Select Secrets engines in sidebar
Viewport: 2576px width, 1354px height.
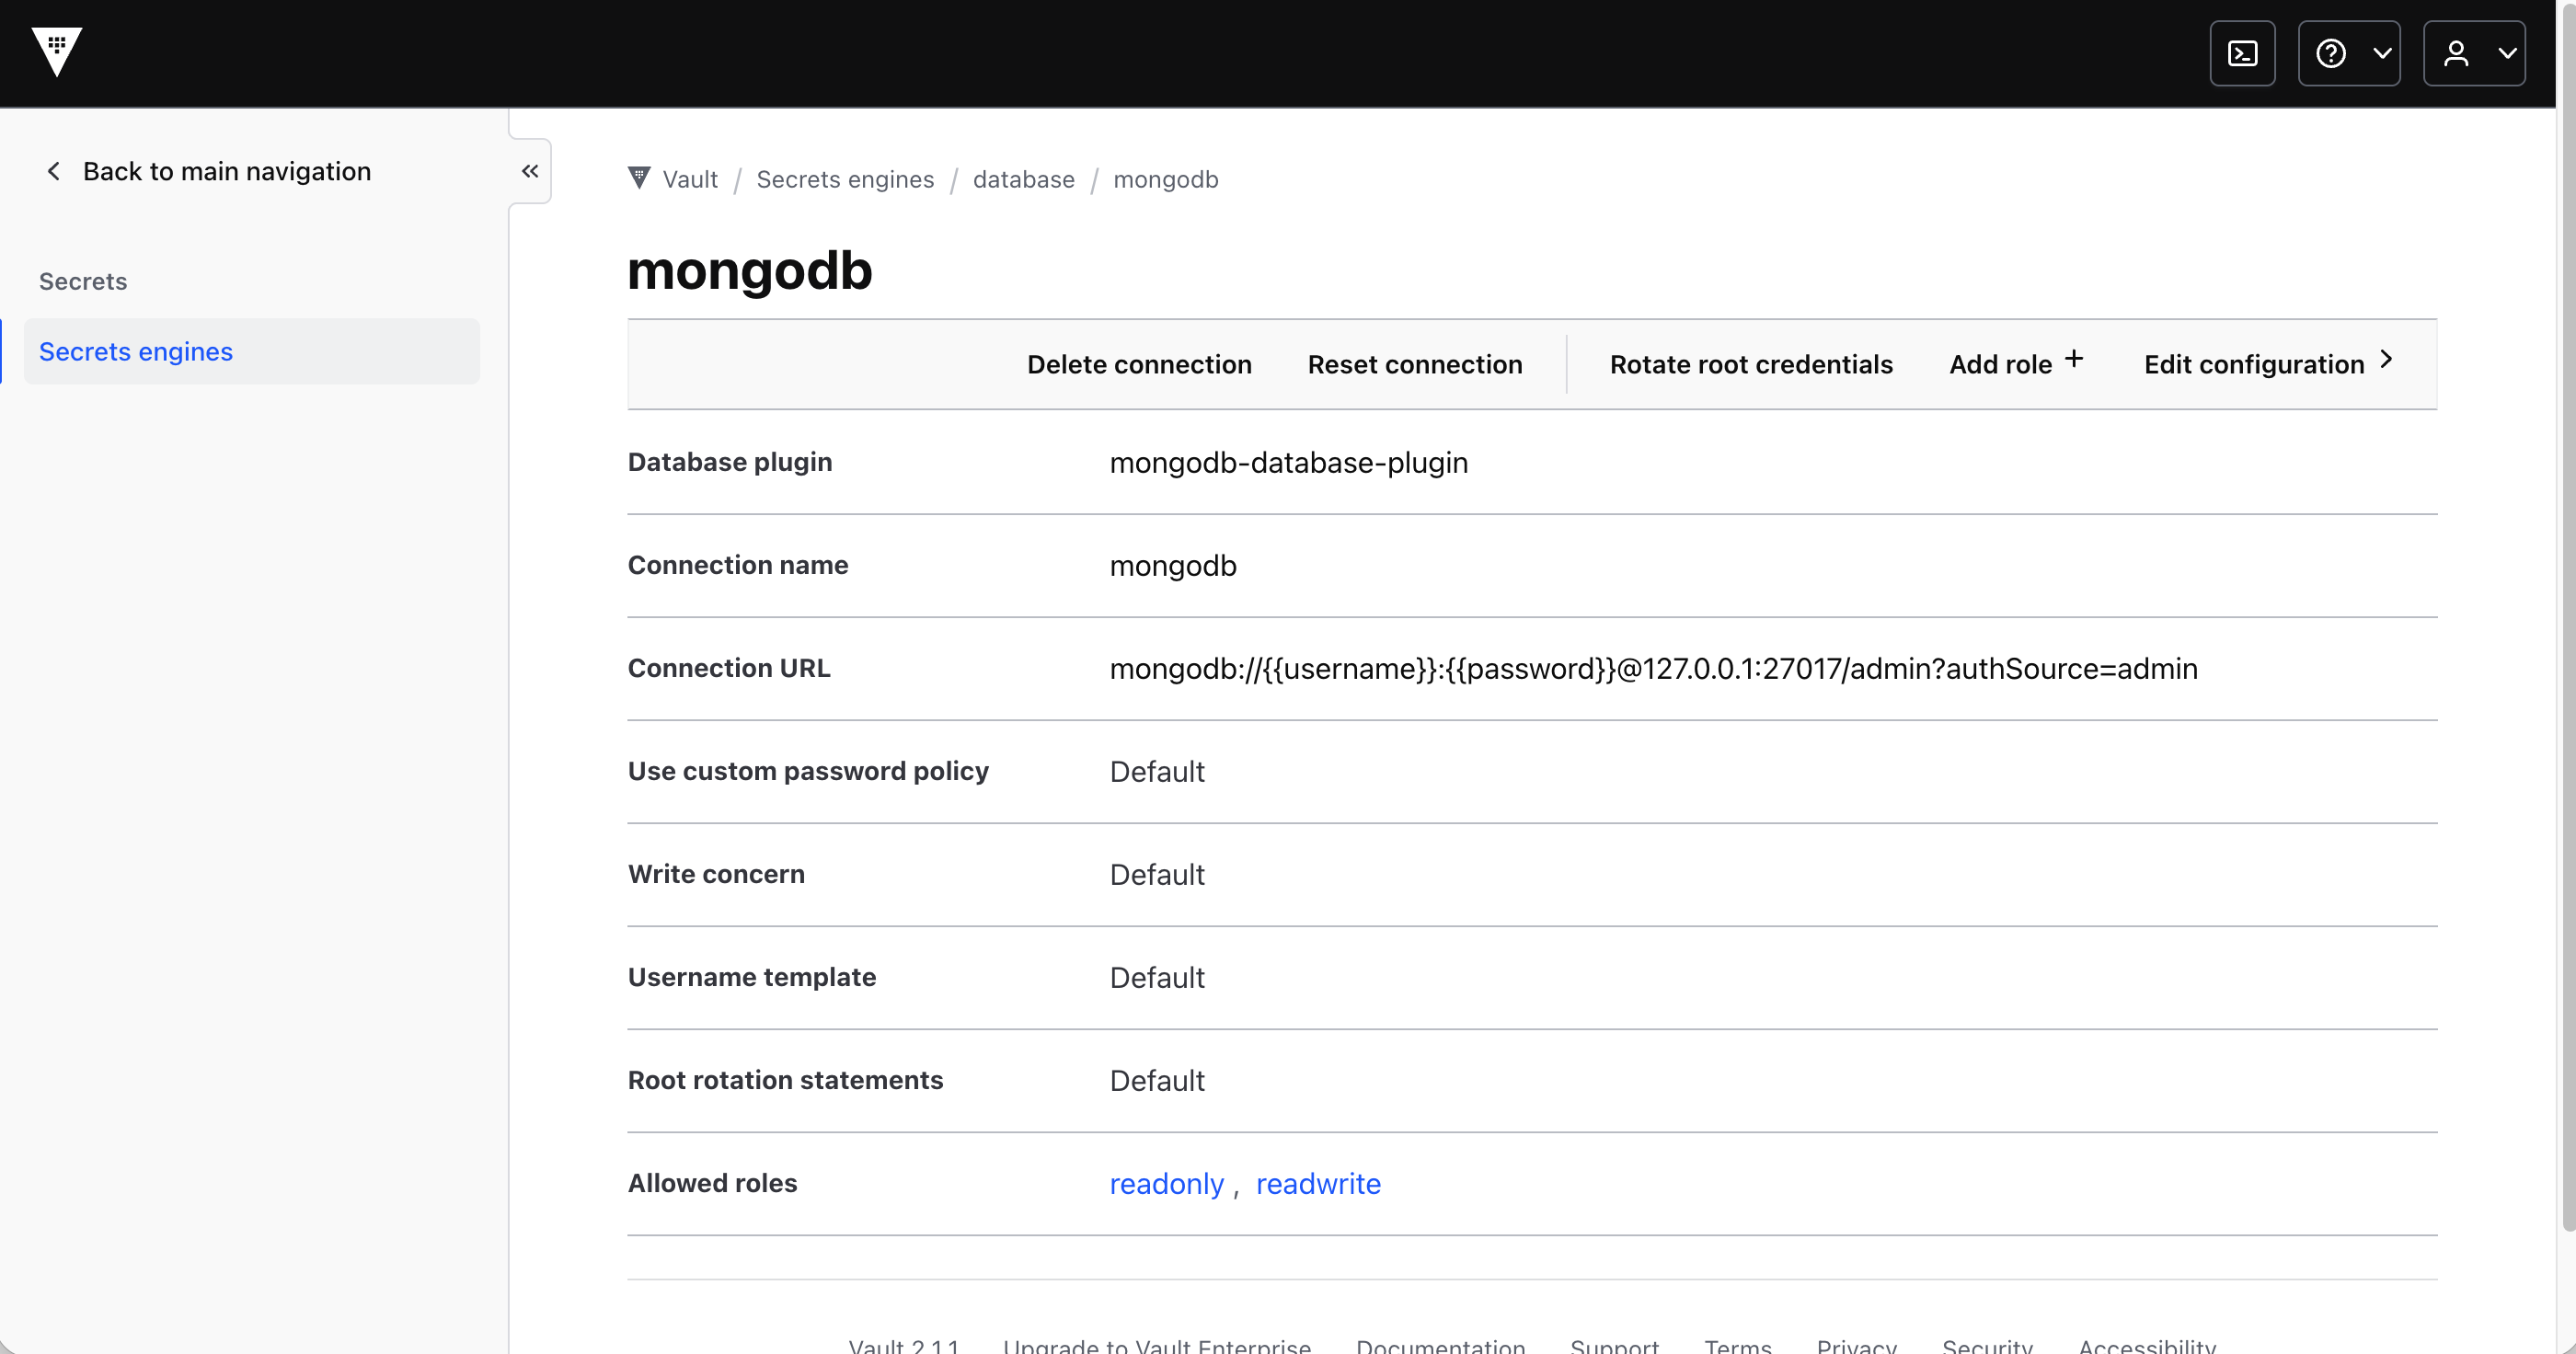(x=252, y=351)
